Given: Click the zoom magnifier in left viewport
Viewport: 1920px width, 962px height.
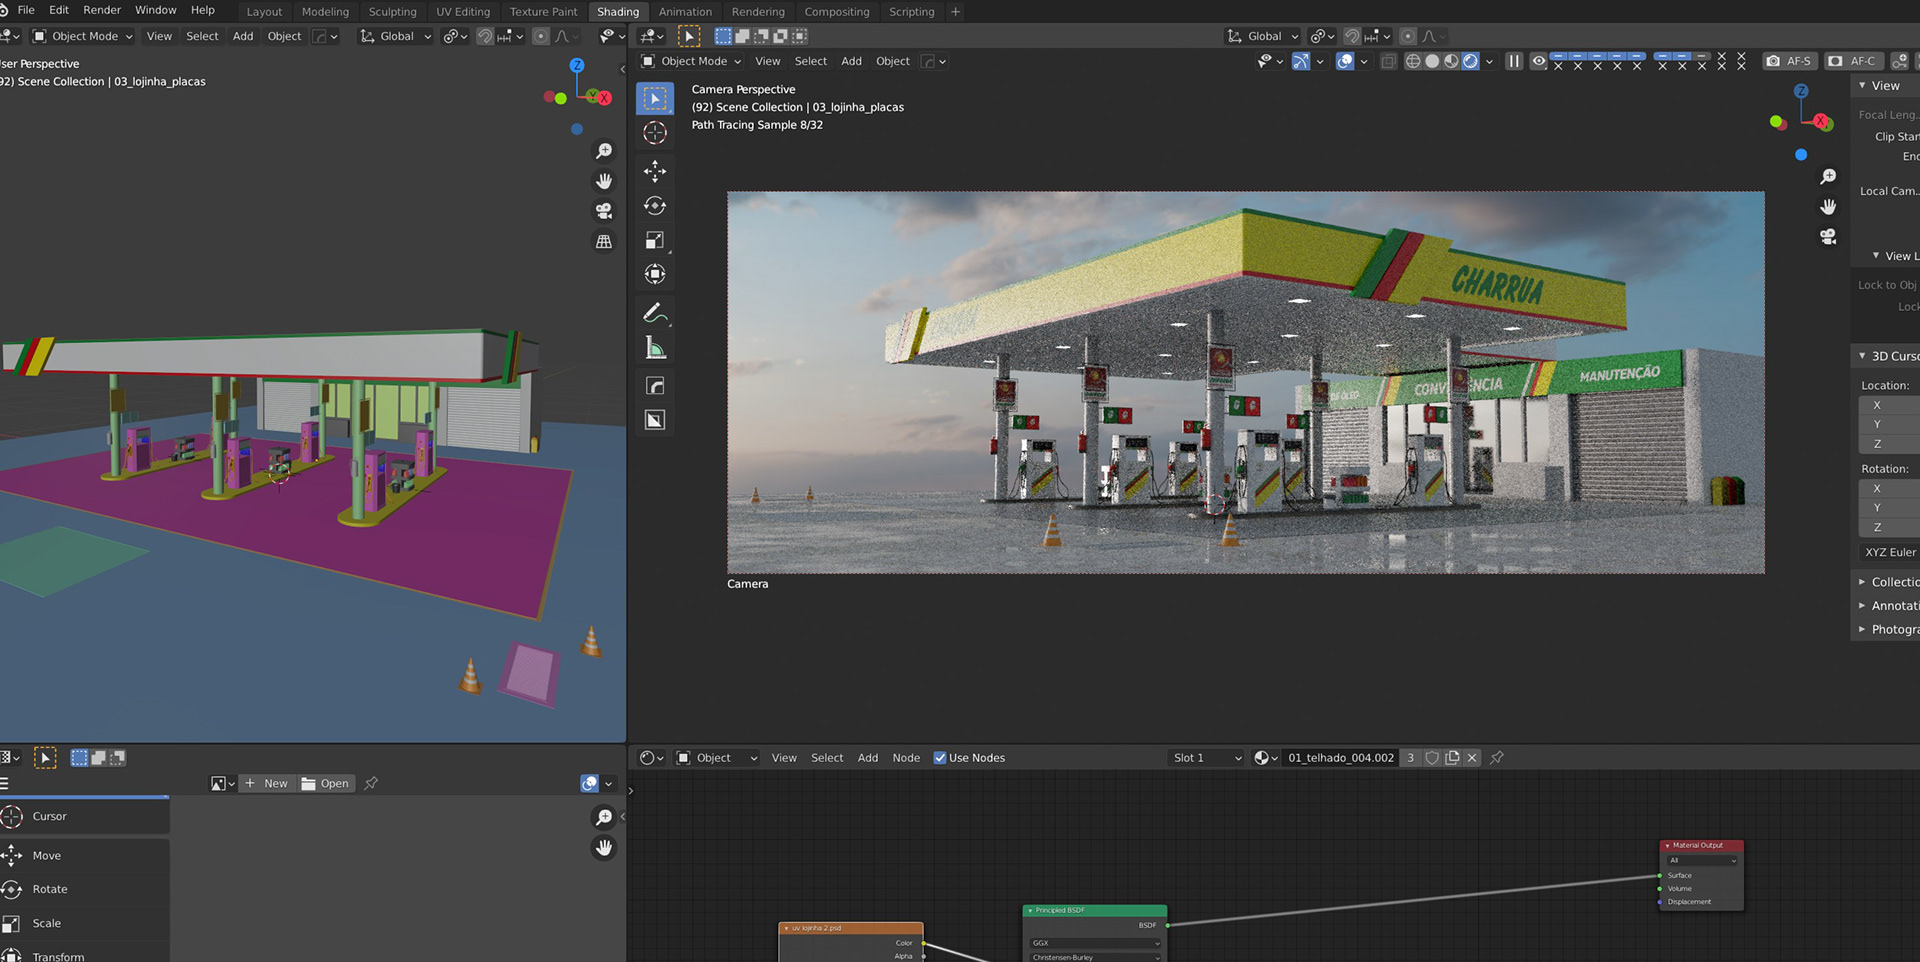Looking at the screenshot, I should pos(604,151).
